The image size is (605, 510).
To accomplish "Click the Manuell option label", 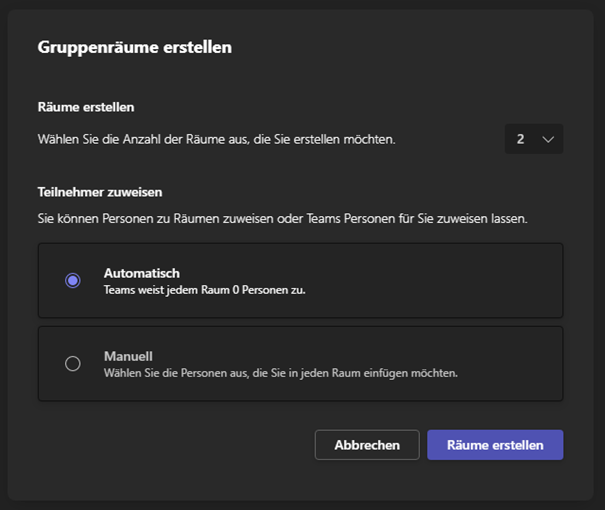I will point(129,356).
